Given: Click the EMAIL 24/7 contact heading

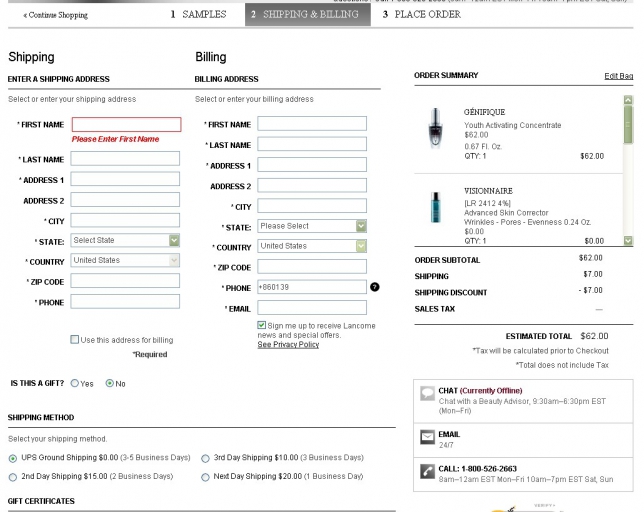Looking at the screenshot, I should point(449,434).
